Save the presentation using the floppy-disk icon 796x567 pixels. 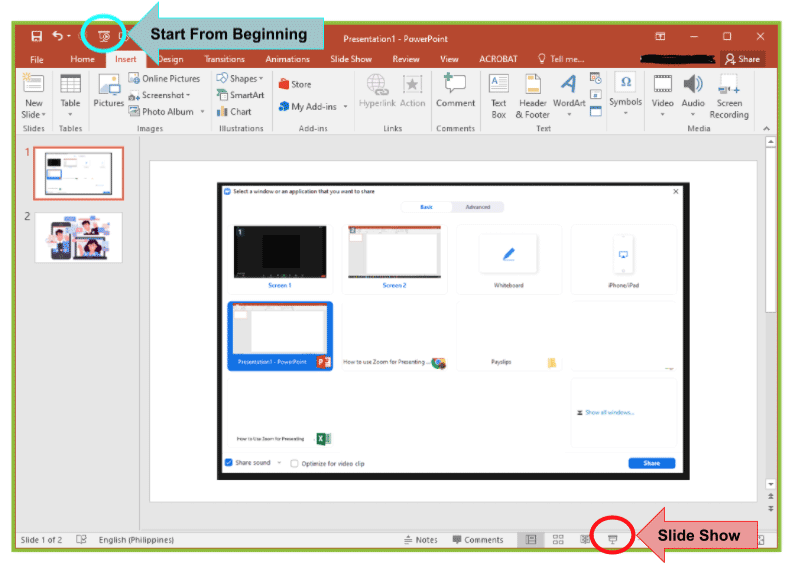coord(37,36)
